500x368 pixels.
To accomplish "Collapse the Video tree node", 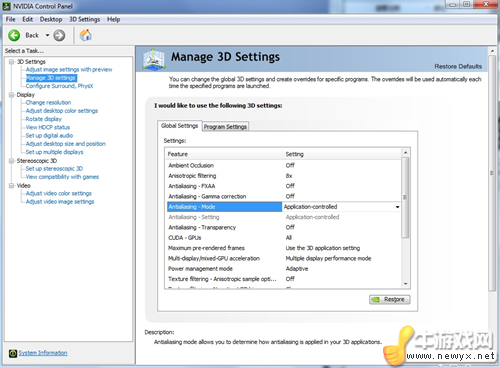I will click(12, 185).
